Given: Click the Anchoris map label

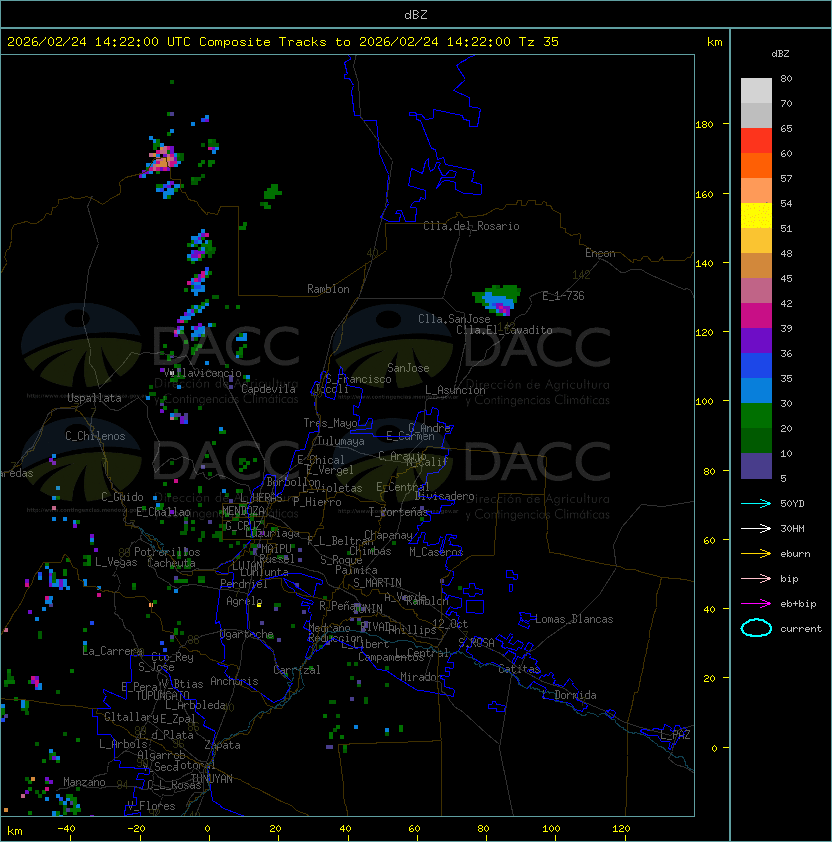Looking at the screenshot, I should pyautogui.click(x=234, y=681).
